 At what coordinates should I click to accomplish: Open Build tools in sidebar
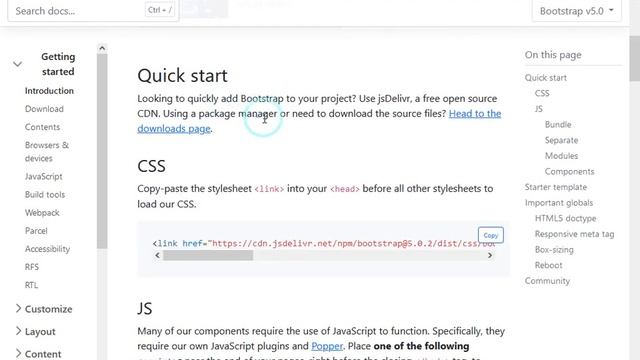pyautogui.click(x=45, y=195)
